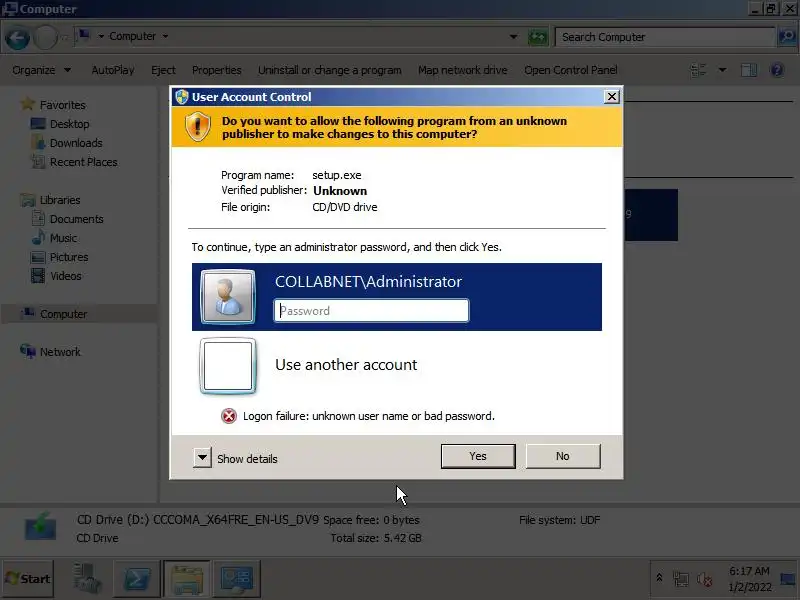800x600 pixels.
Task: Select Pictures library
Action: pyautogui.click(x=69, y=257)
